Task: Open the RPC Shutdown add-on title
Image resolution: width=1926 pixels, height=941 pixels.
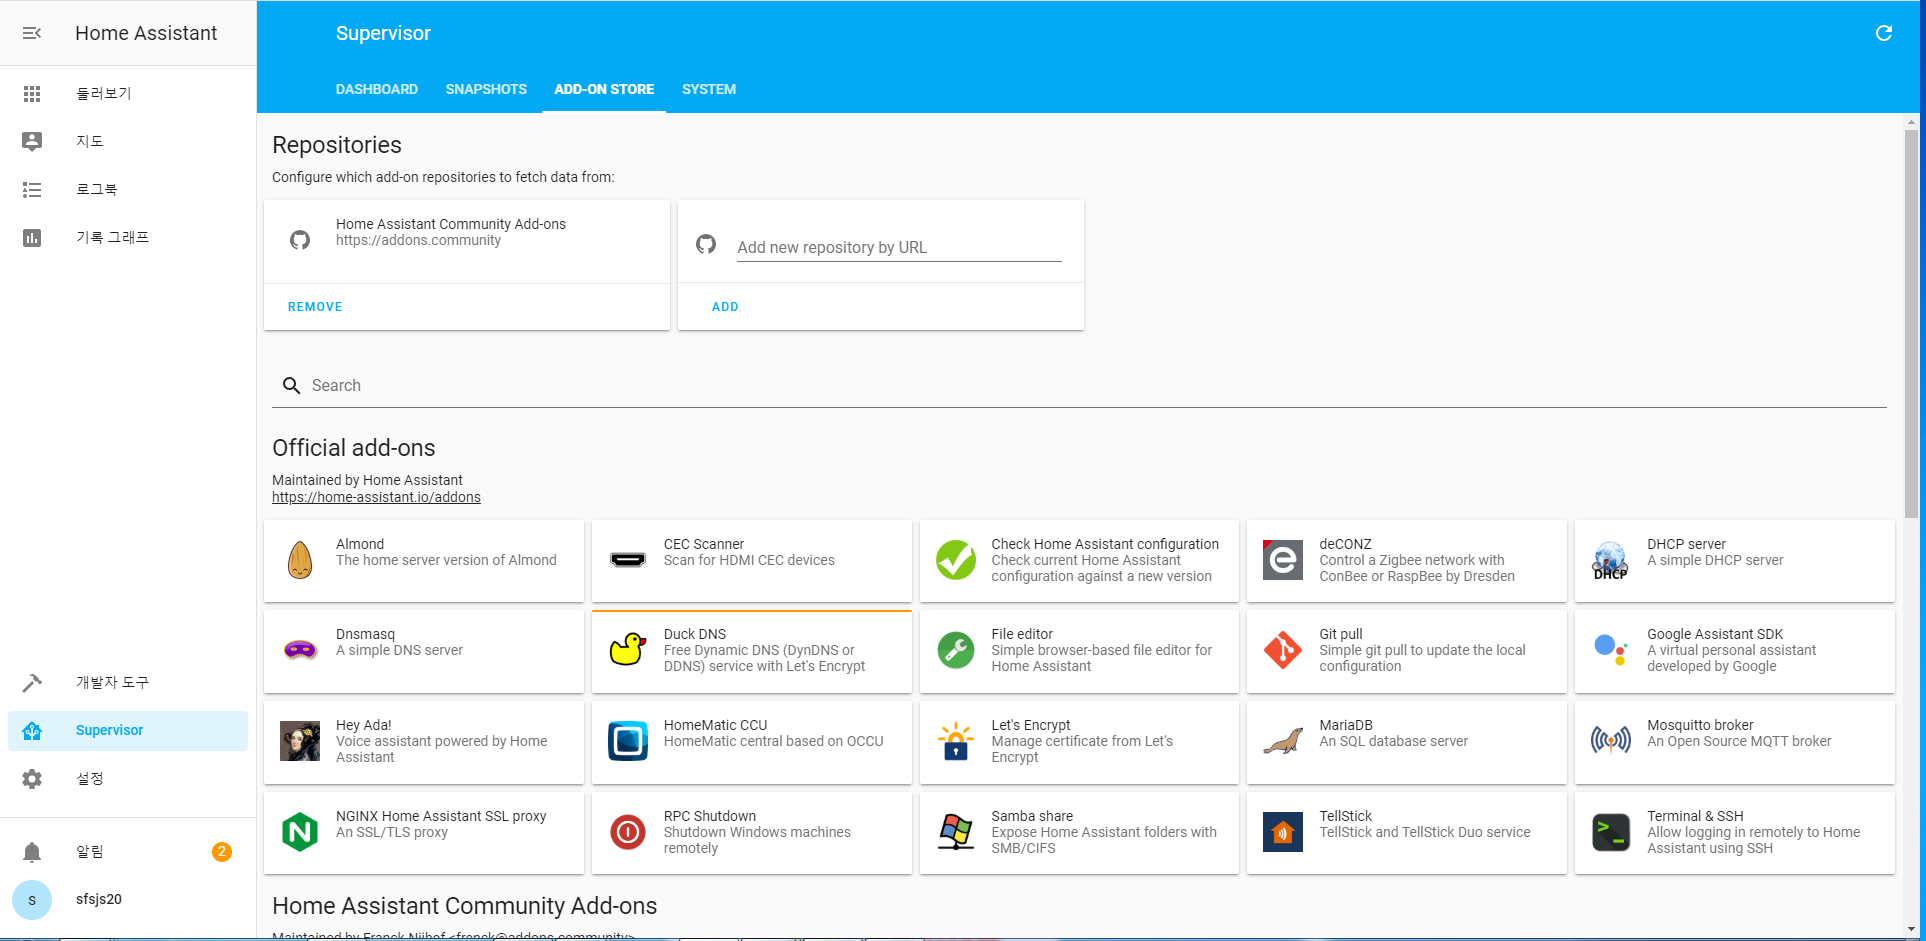Action: (710, 816)
